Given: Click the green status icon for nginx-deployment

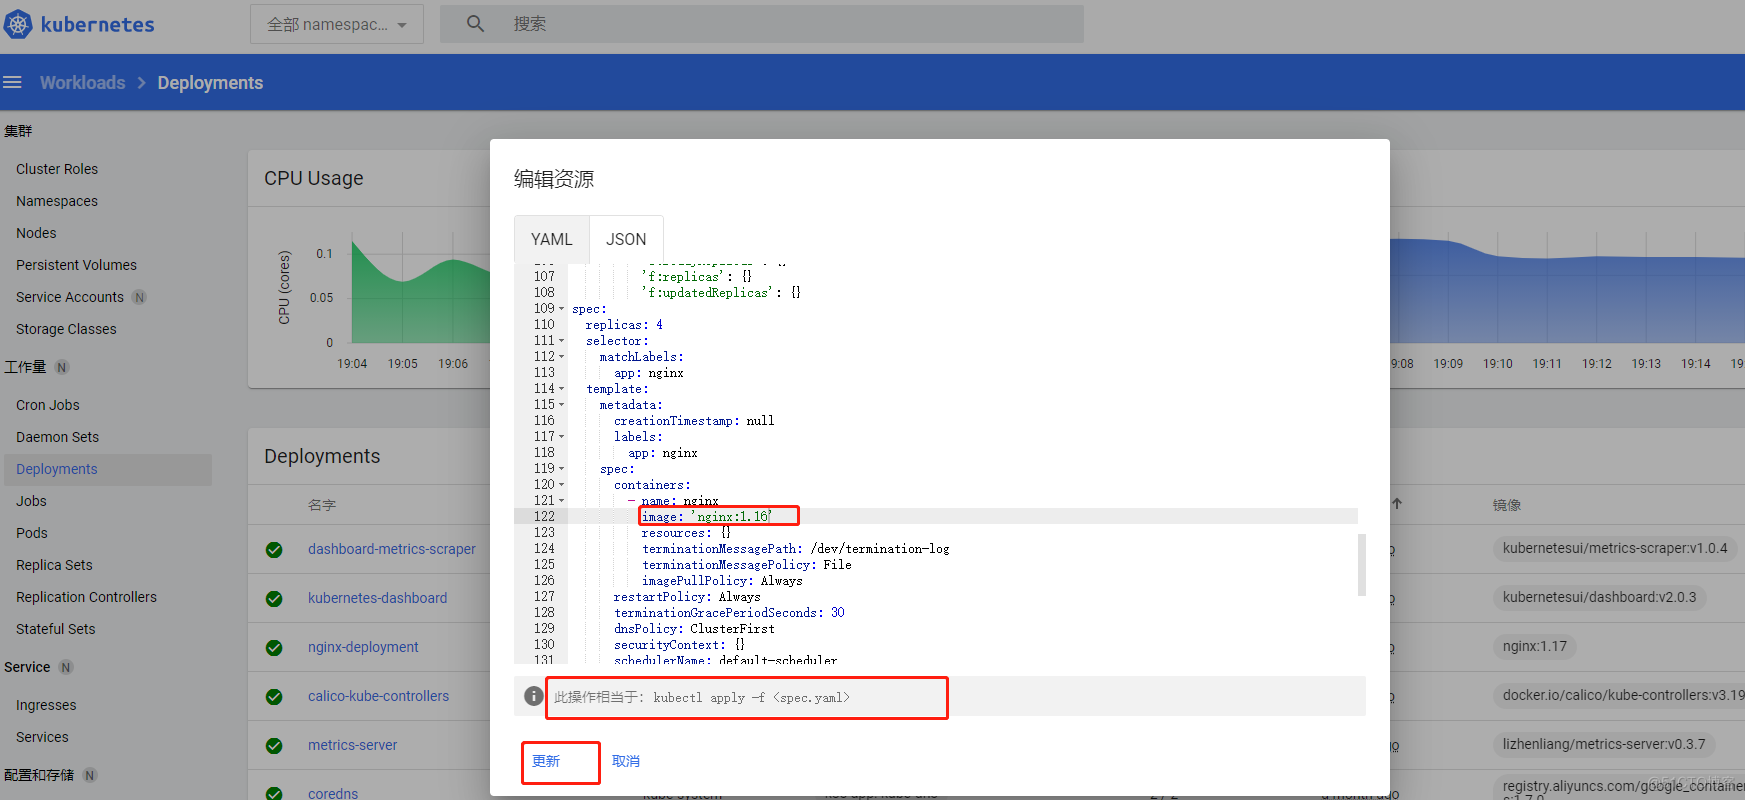Looking at the screenshot, I should click(274, 648).
